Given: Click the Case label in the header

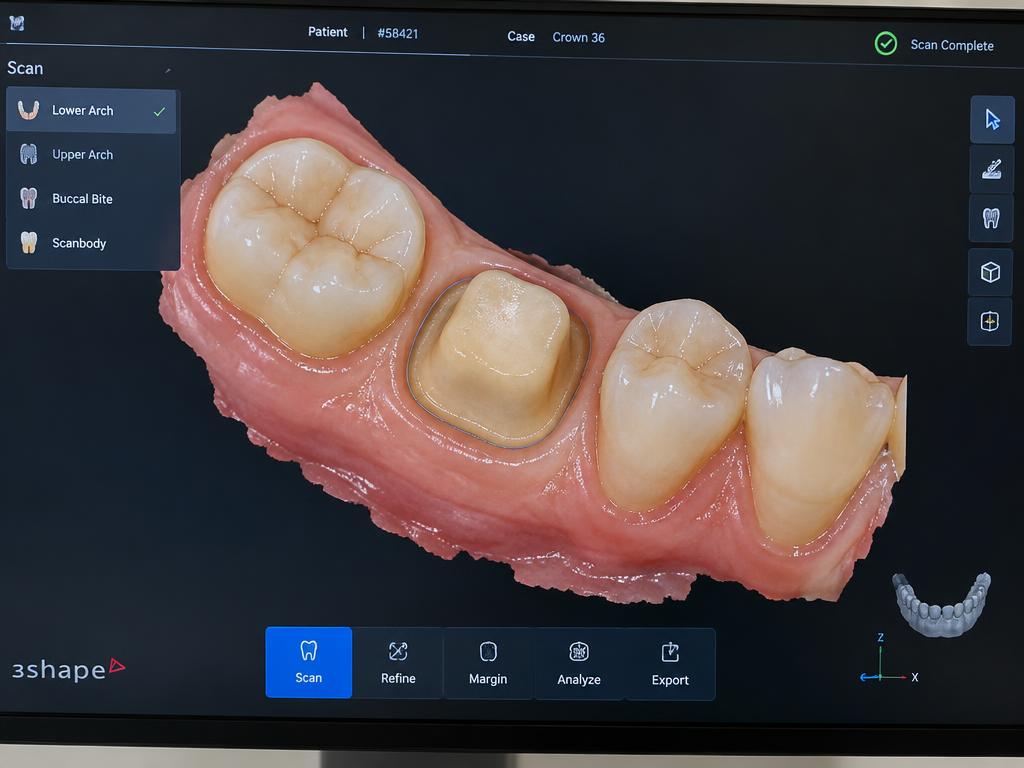Looking at the screenshot, I should (521, 37).
